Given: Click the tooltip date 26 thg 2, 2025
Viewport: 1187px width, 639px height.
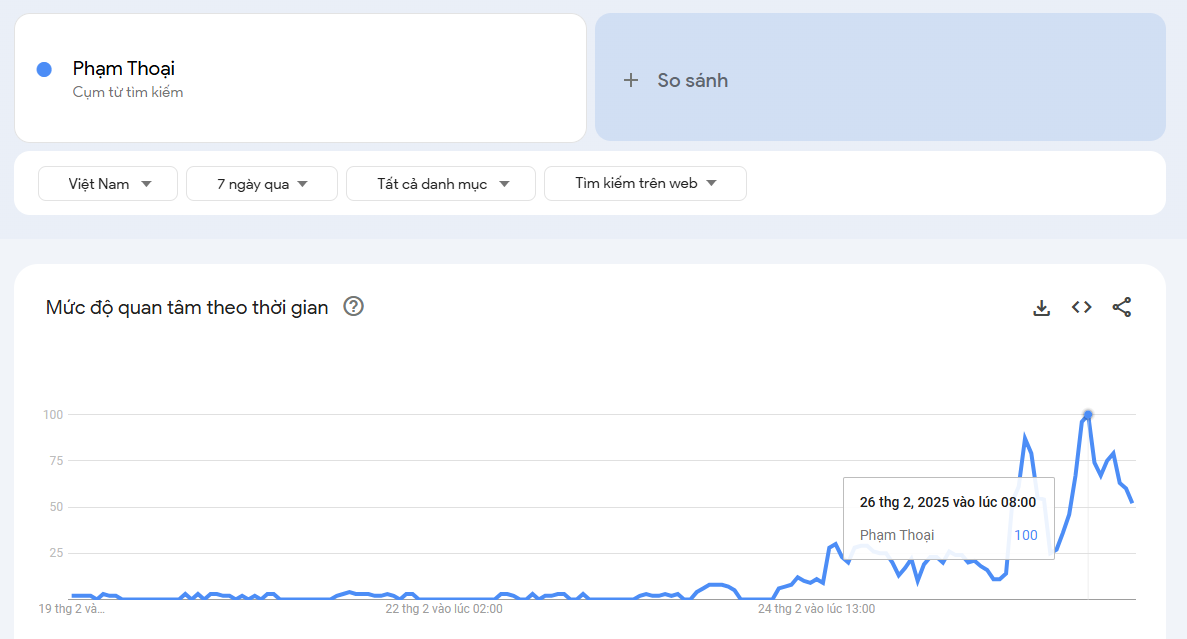Looking at the screenshot, I should (947, 502).
